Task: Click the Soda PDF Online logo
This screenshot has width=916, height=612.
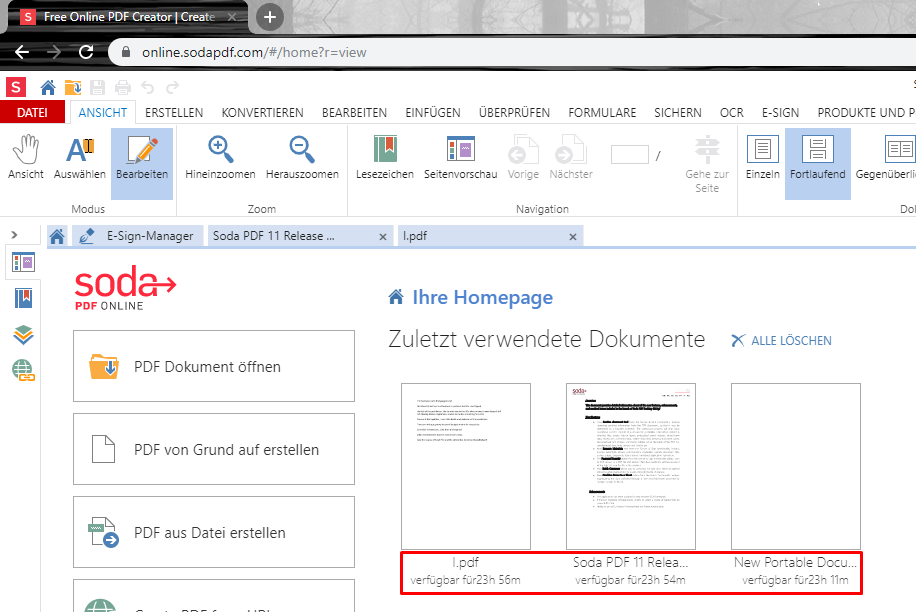Action: coord(125,287)
